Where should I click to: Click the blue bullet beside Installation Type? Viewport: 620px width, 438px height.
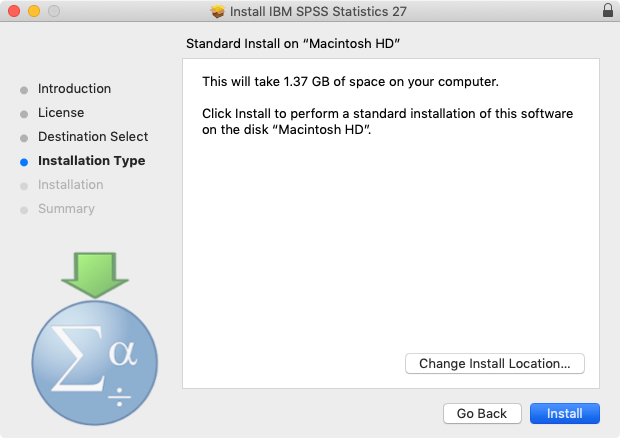tap(24, 162)
